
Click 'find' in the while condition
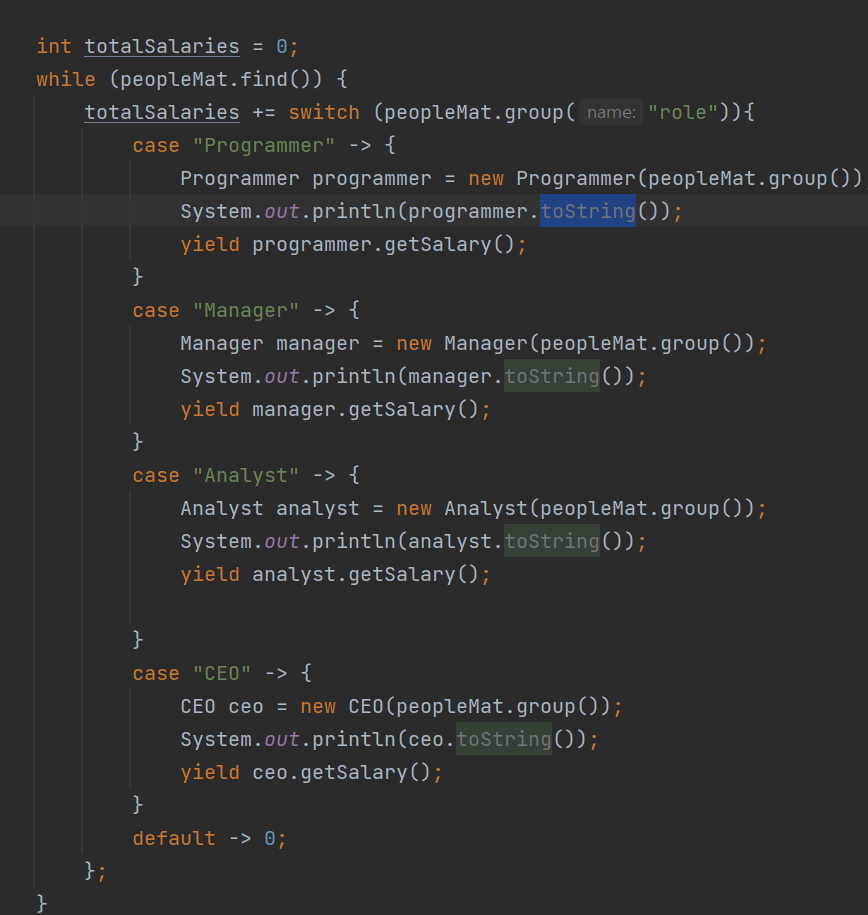pyautogui.click(x=264, y=79)
